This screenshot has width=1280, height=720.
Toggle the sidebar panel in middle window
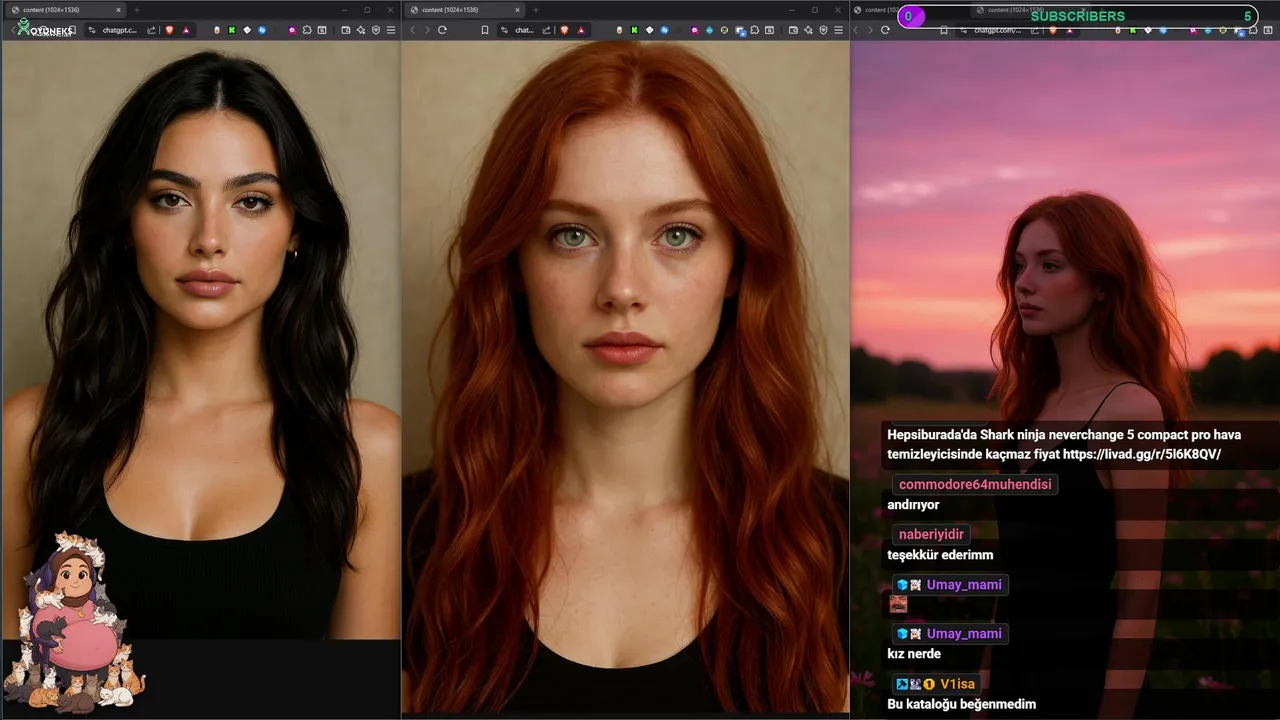pos(769,30)
